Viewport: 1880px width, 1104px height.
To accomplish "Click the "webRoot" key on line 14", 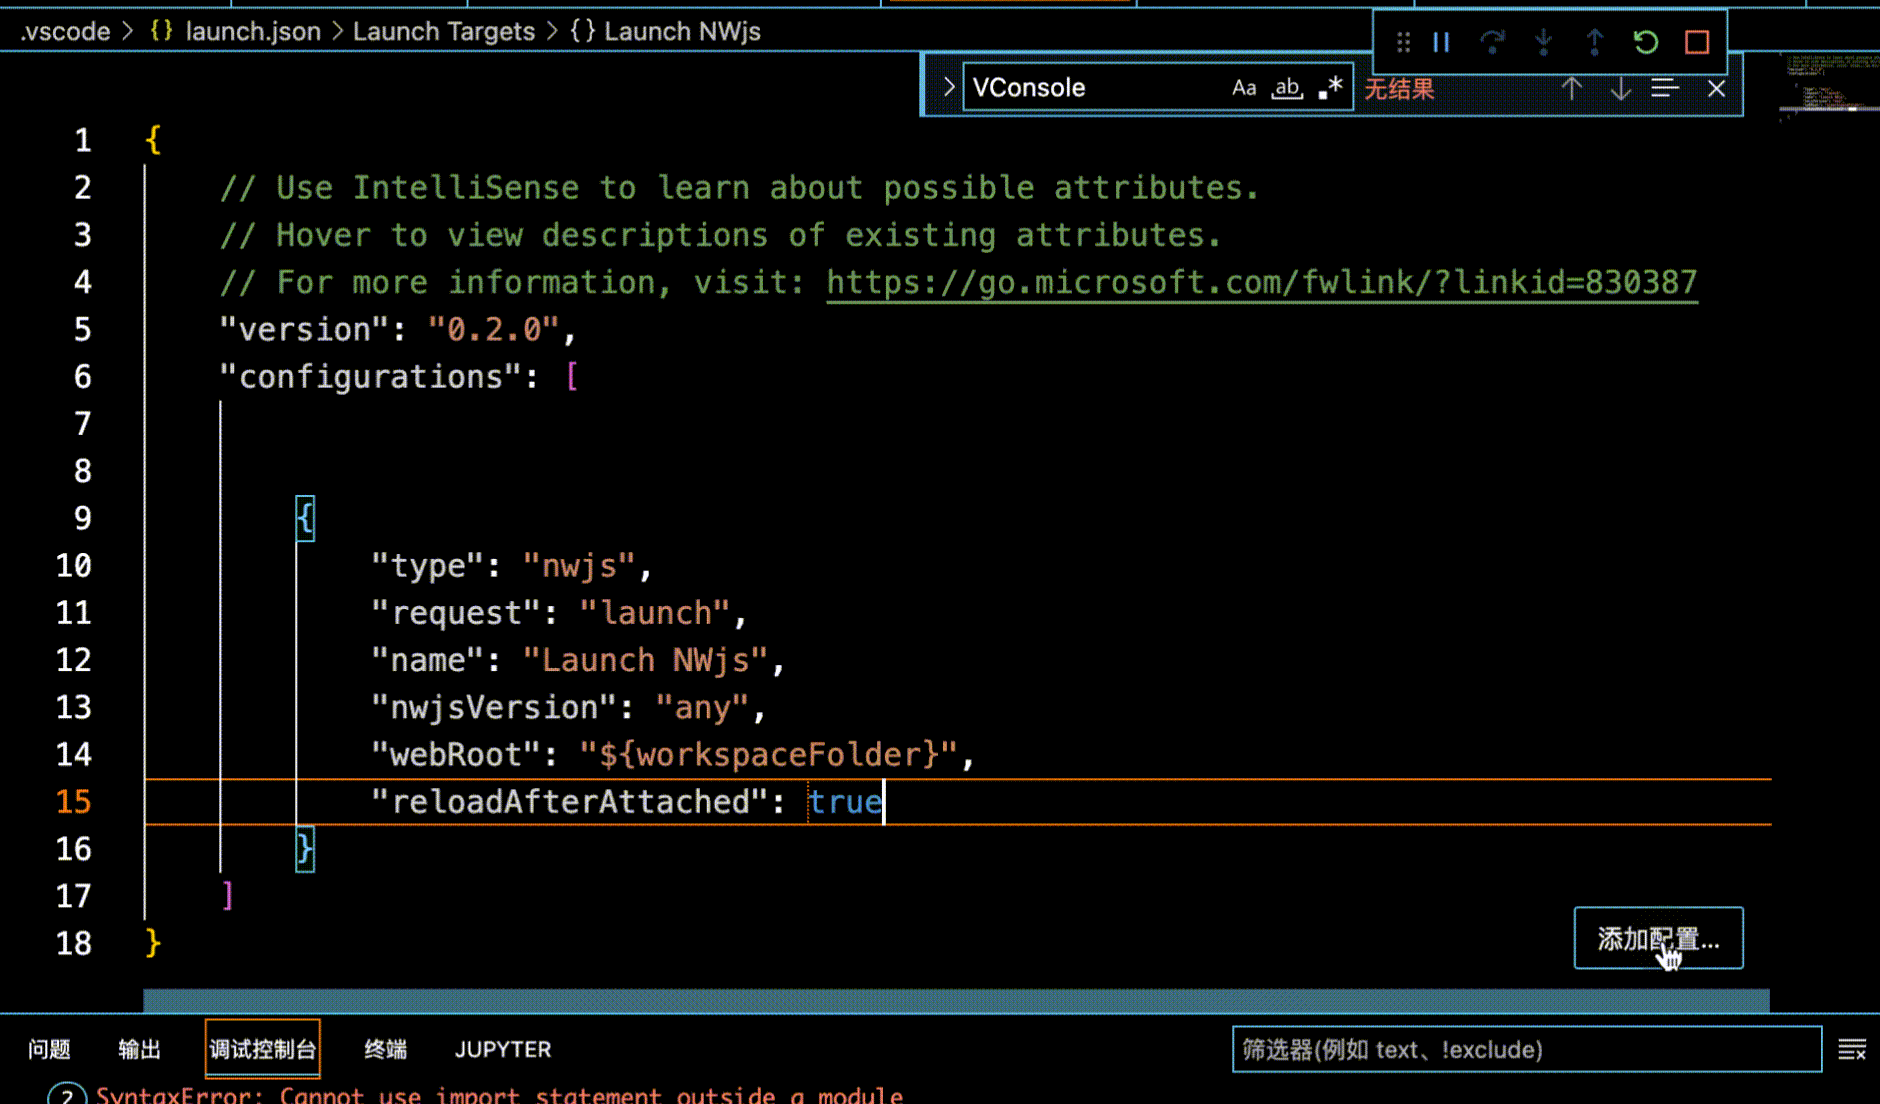I will click(x=456, y=755).
